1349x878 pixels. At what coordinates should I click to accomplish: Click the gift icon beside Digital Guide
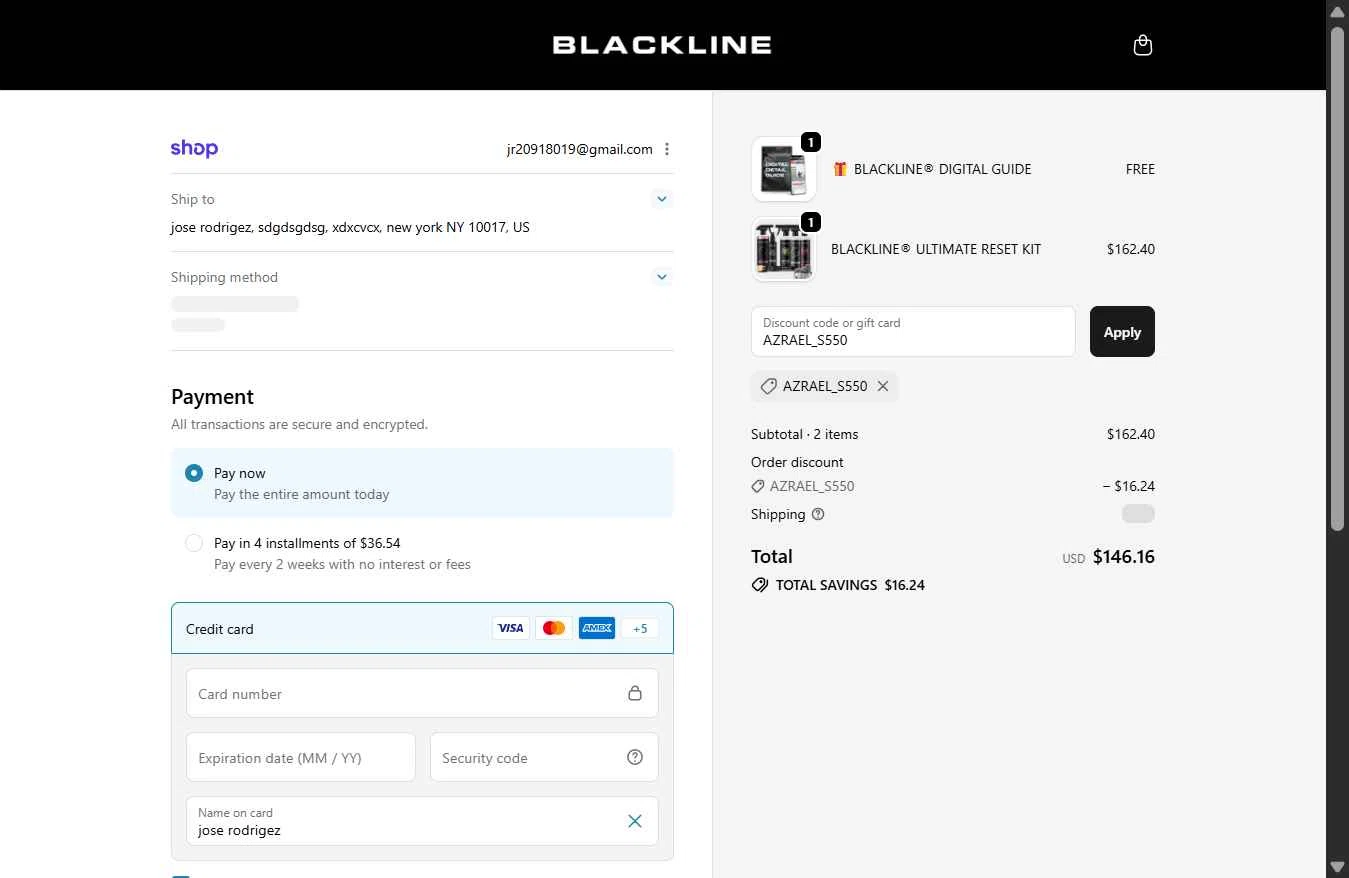pyautogui.click(x=840, y=169)
